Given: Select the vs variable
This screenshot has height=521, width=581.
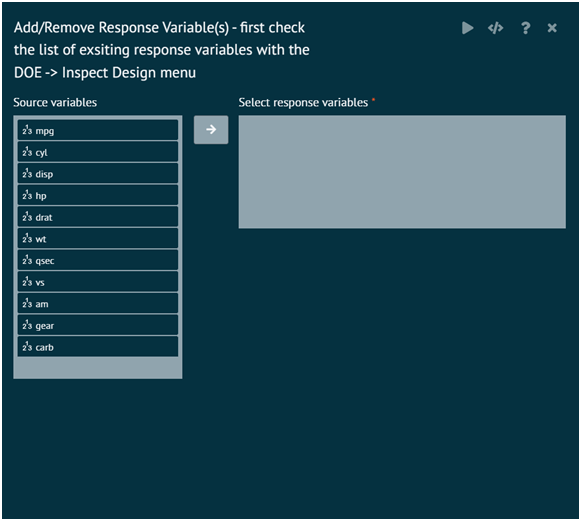Looking at the screenshot, I should click(98, 282).
